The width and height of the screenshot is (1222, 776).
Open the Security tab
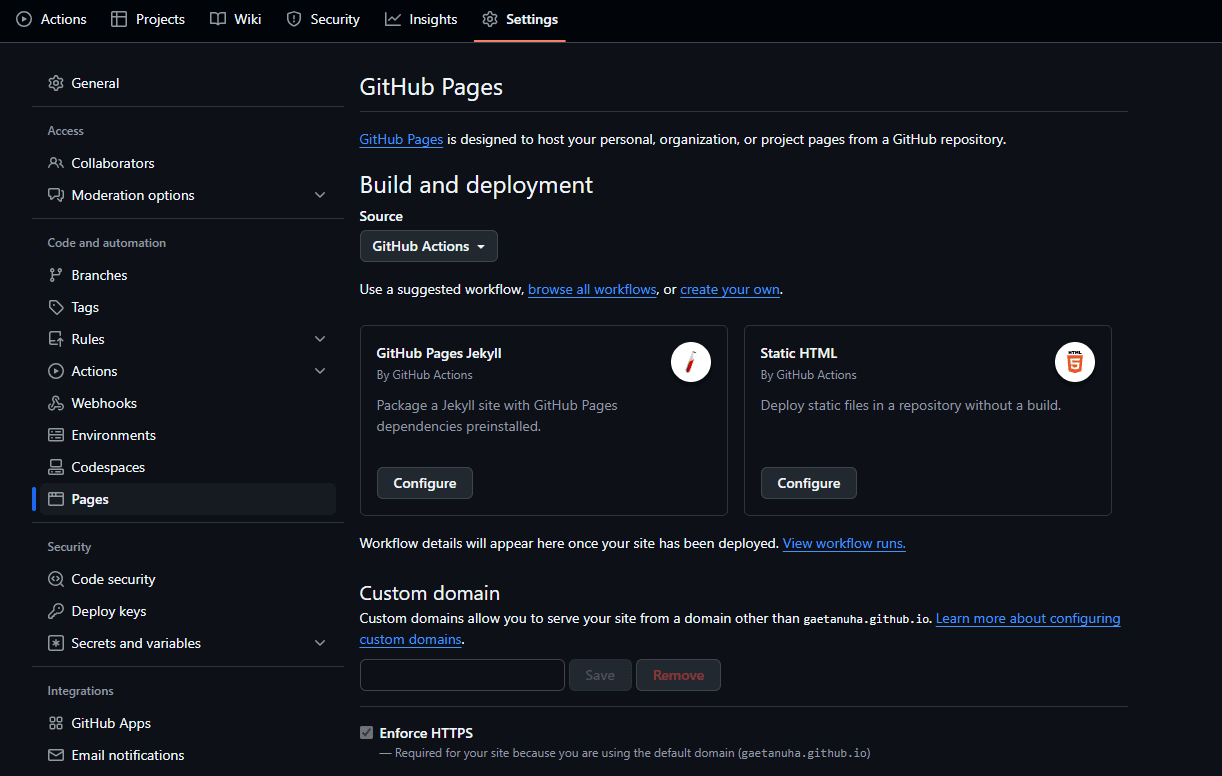pyautogui.click(x=323, y=19)
